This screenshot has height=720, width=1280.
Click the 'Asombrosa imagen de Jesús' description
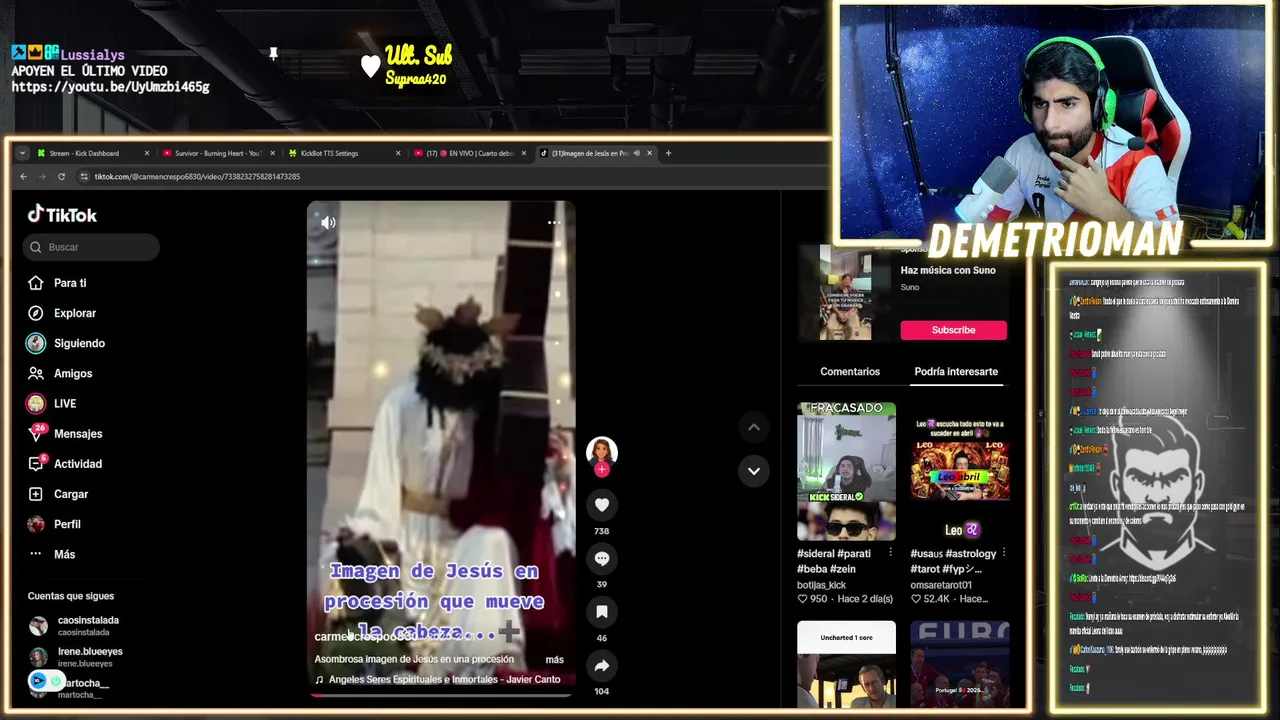[x=414, y=659]
